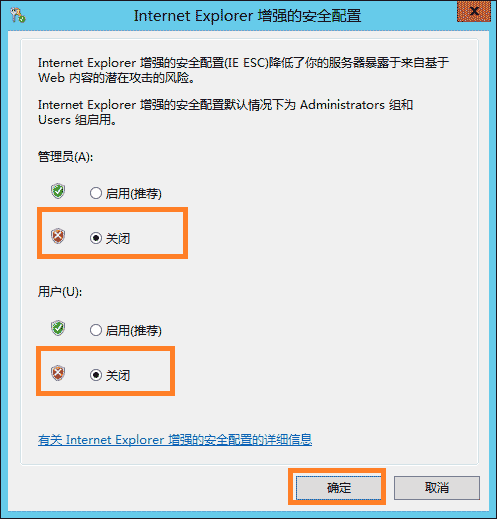
Task: Open the IE 增强的安全配置 详细信息 link
Action: point(175,440)
